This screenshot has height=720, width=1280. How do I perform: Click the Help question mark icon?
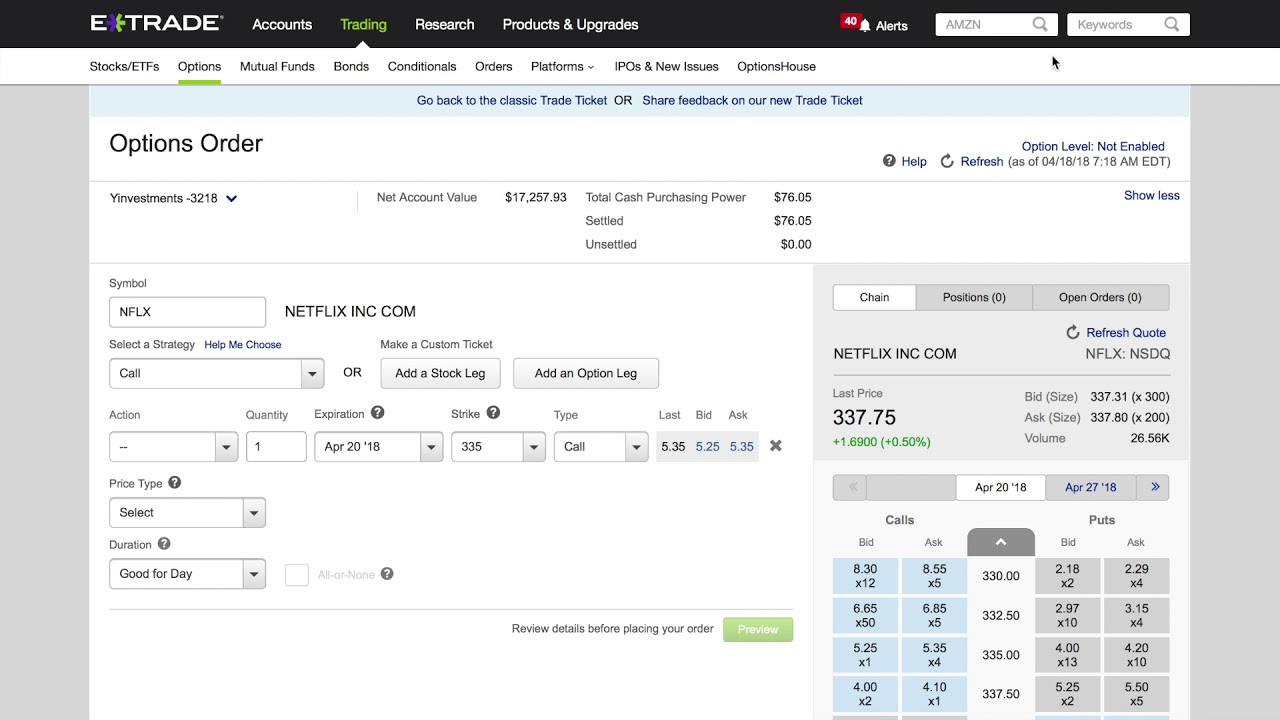point(889,161)
